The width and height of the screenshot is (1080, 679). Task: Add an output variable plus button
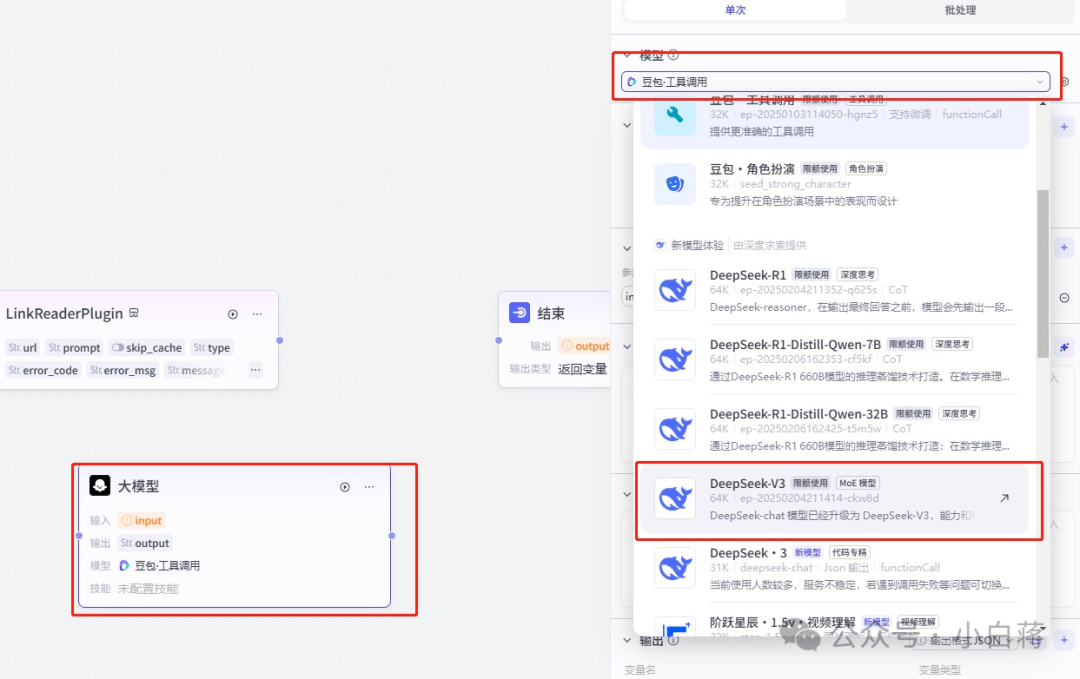click(1064, 640)
